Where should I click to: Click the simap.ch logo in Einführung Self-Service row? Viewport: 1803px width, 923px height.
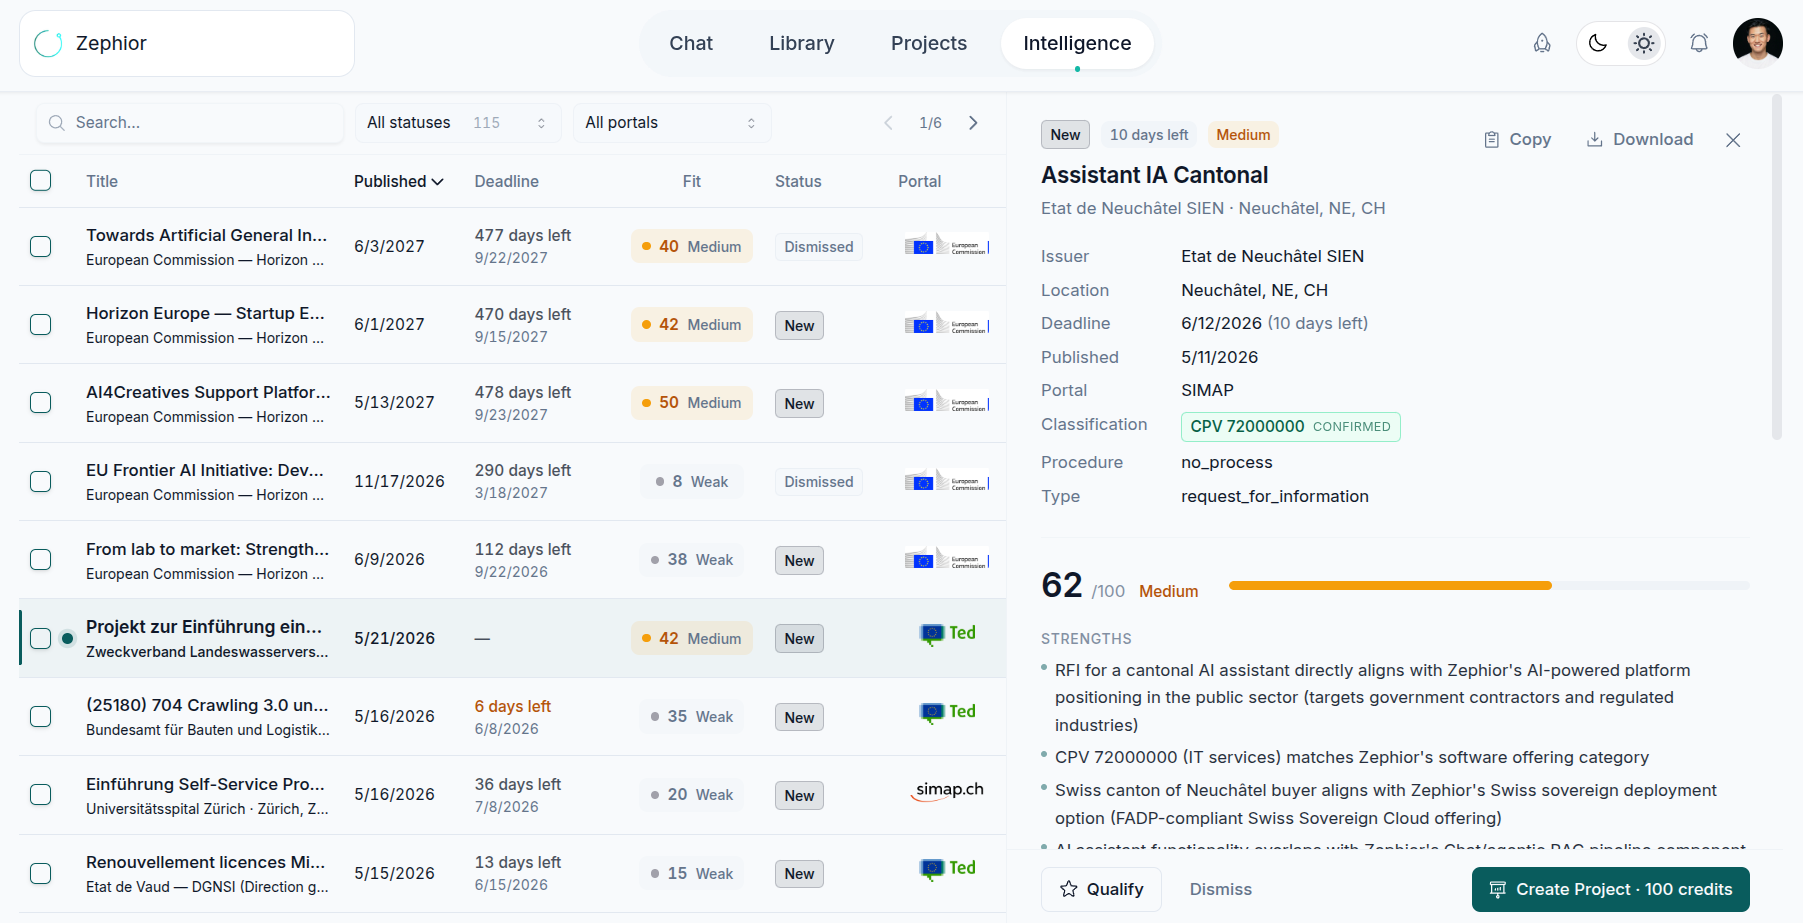click(x=947, y=791)
